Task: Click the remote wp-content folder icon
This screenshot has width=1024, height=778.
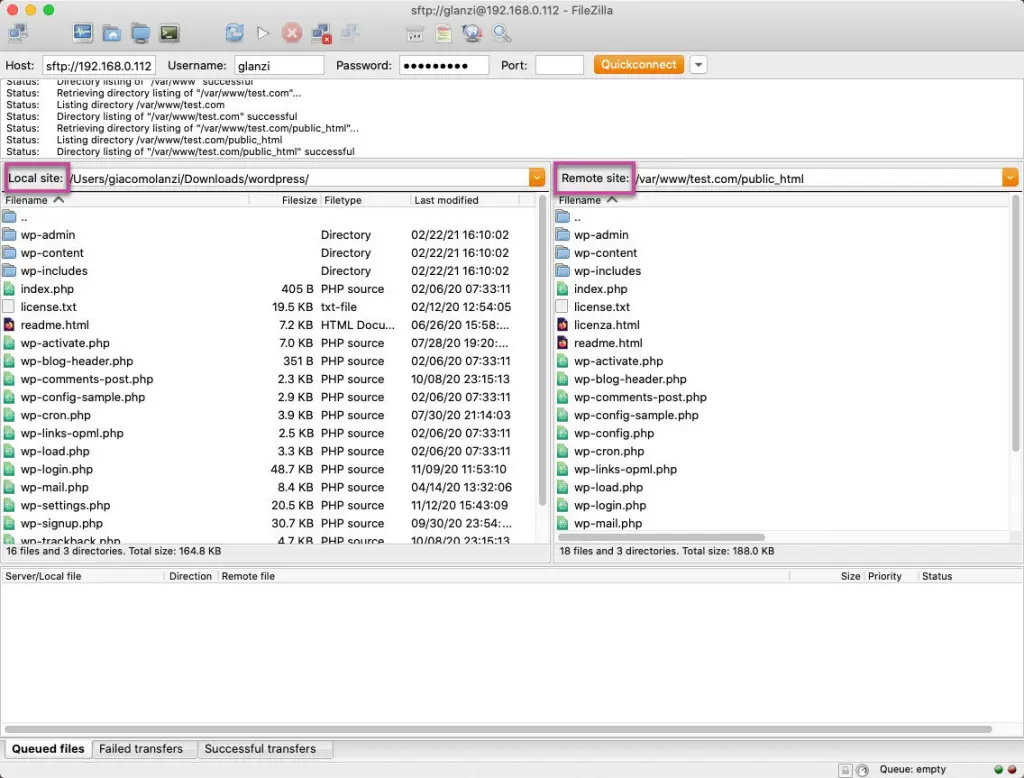Action: [562, 252]
